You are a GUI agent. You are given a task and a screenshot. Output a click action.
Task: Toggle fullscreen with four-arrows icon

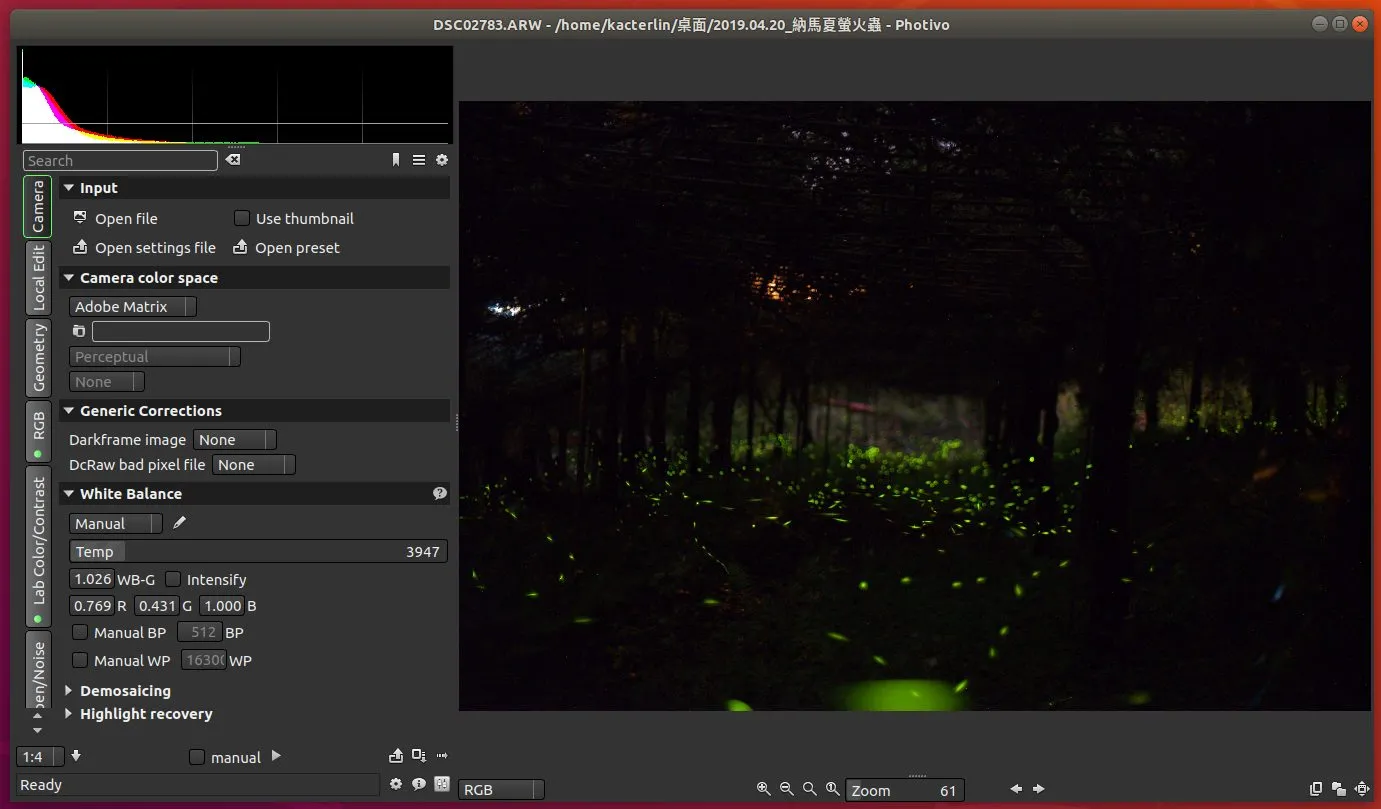1362,789
